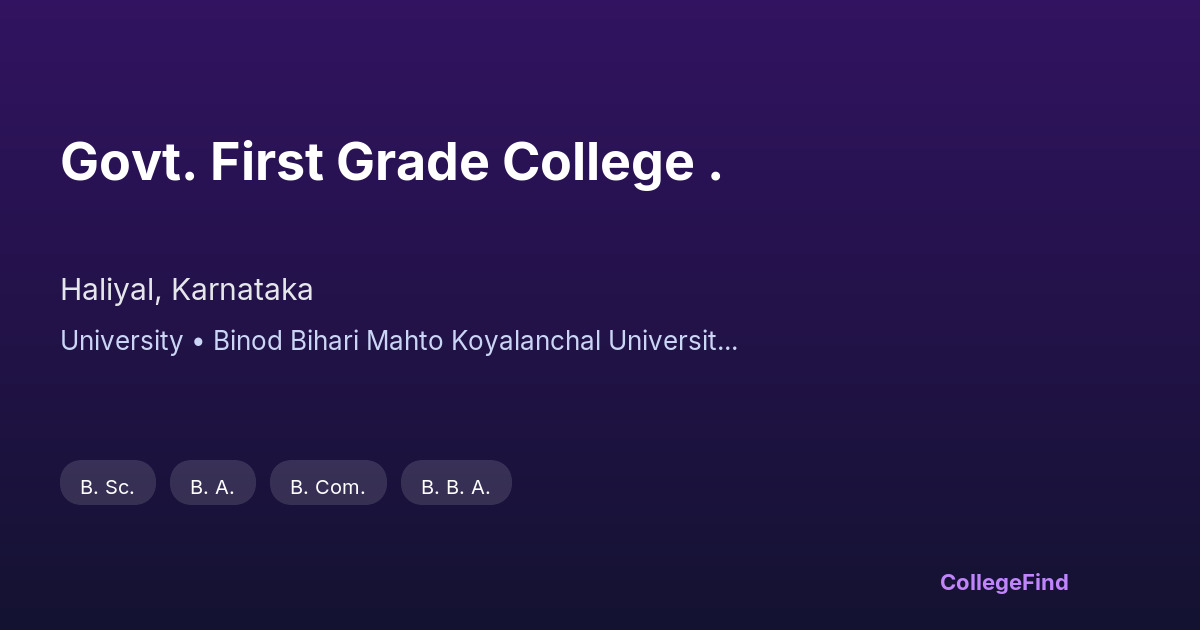This screenshot has height=630, width=1200.
Task: Click the CollegeFind brand logo
Action: [x=1003, y=582]
